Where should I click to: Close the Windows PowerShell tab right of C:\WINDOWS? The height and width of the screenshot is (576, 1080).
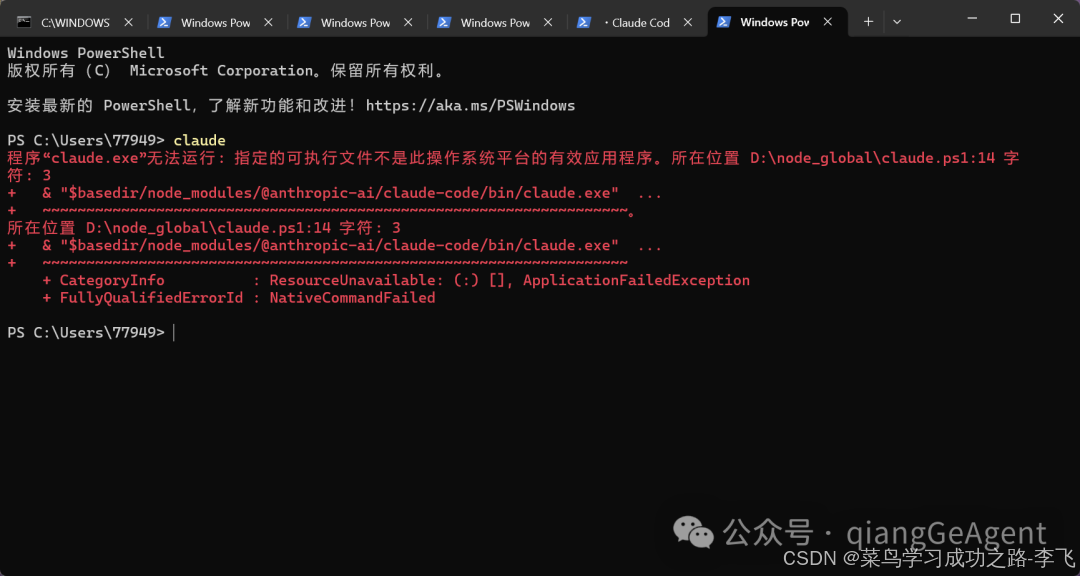[x=268, y=22]
